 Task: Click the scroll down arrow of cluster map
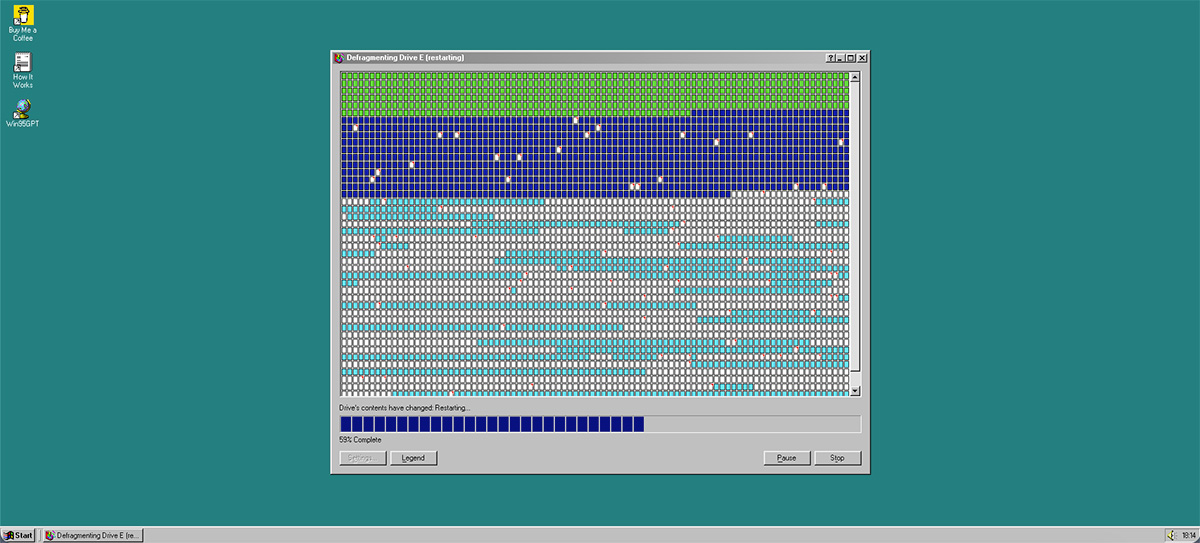pyautogui.click(x=855, y=391)
